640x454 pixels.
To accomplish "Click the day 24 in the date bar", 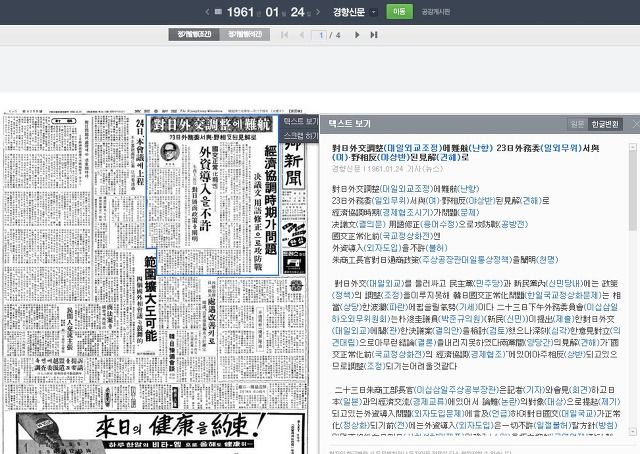I will tap(298, 12).
